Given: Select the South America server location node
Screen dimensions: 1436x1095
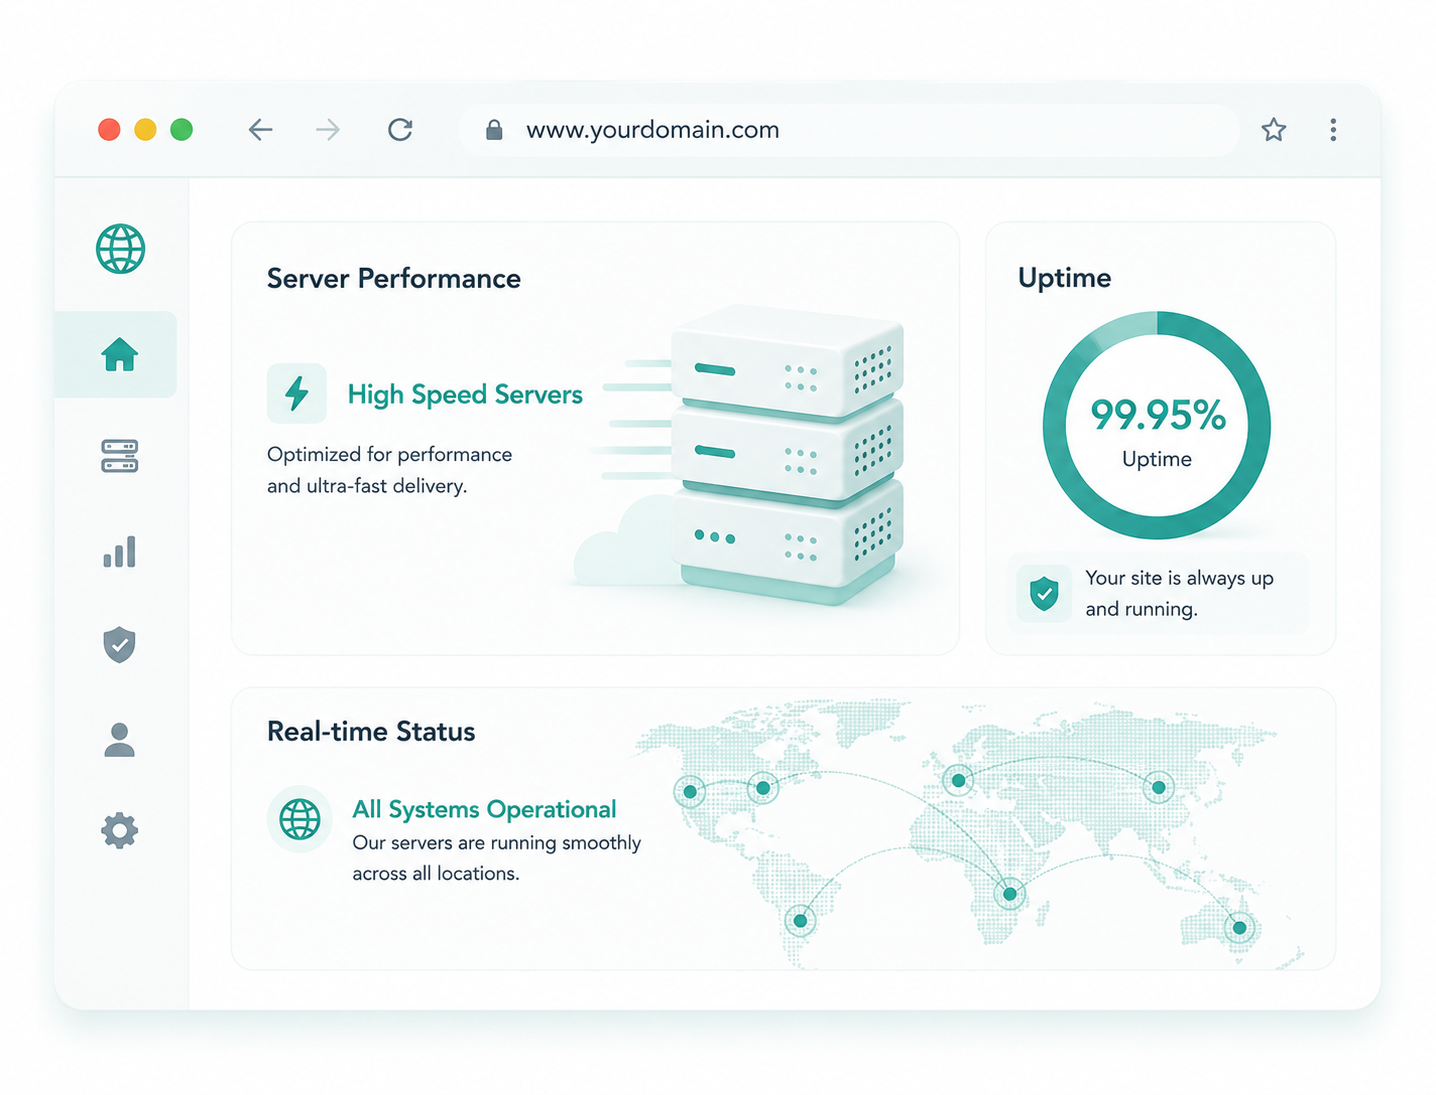Looking at the screenshot, I should [800, 920].
